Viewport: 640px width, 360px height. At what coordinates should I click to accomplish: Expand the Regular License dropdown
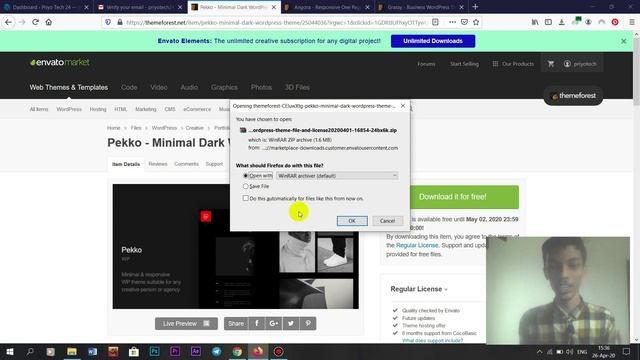click(419, 289)
